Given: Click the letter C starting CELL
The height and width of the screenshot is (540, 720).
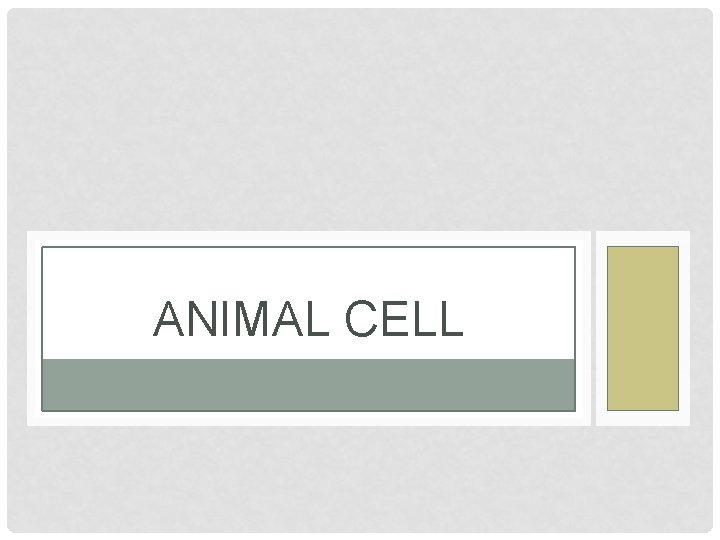Looking at the screenshot, I should click(361, 319).
